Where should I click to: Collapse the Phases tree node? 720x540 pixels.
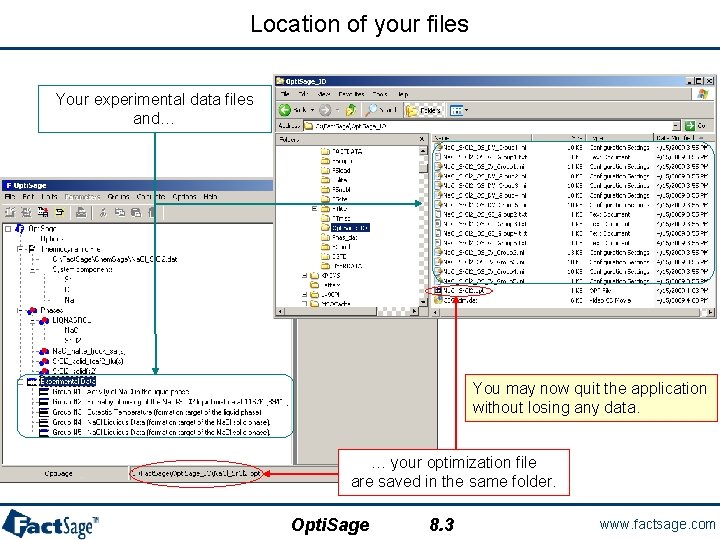tap(20, 310)
